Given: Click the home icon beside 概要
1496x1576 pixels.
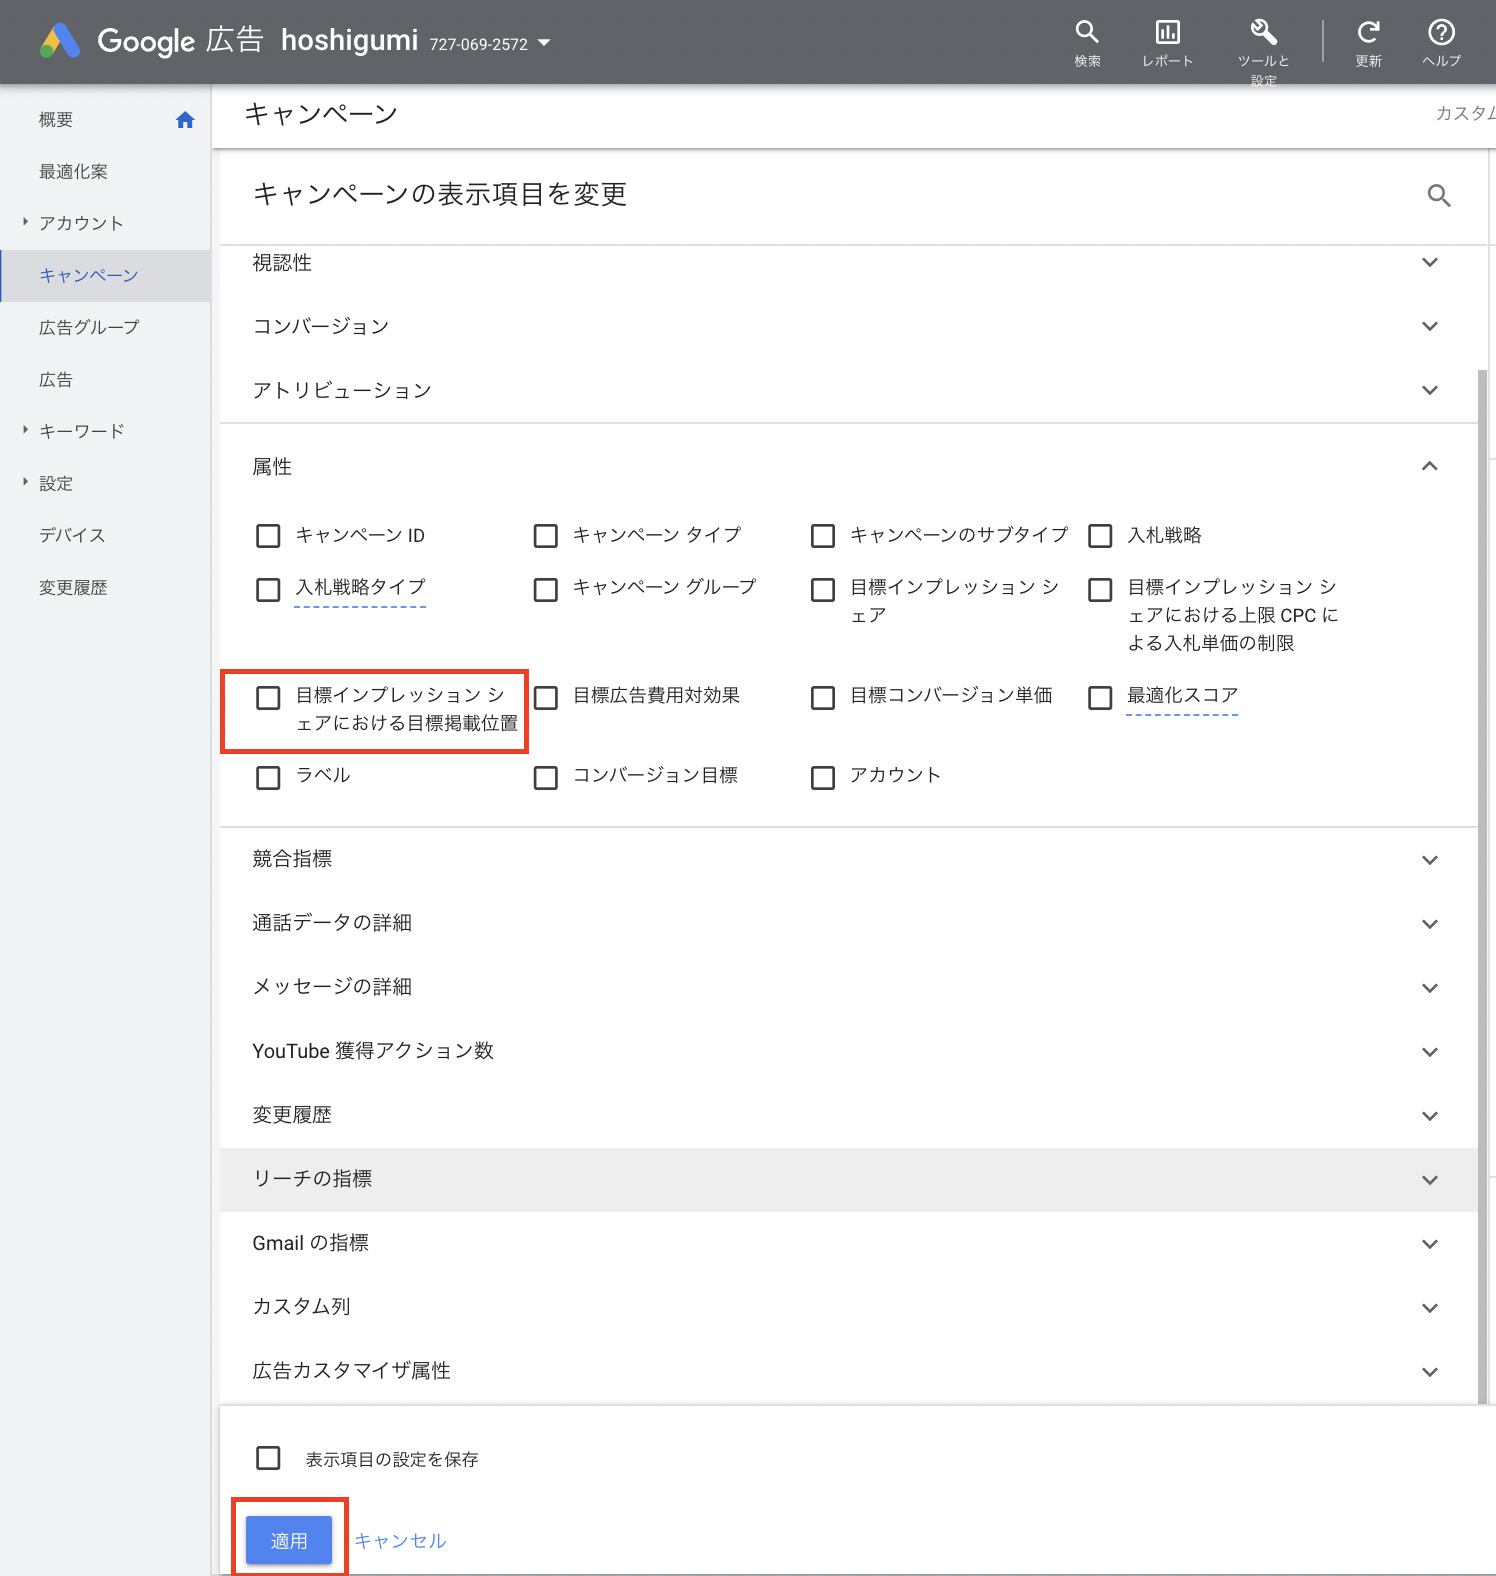Looking at the screenshot, I should click(185, 120).
